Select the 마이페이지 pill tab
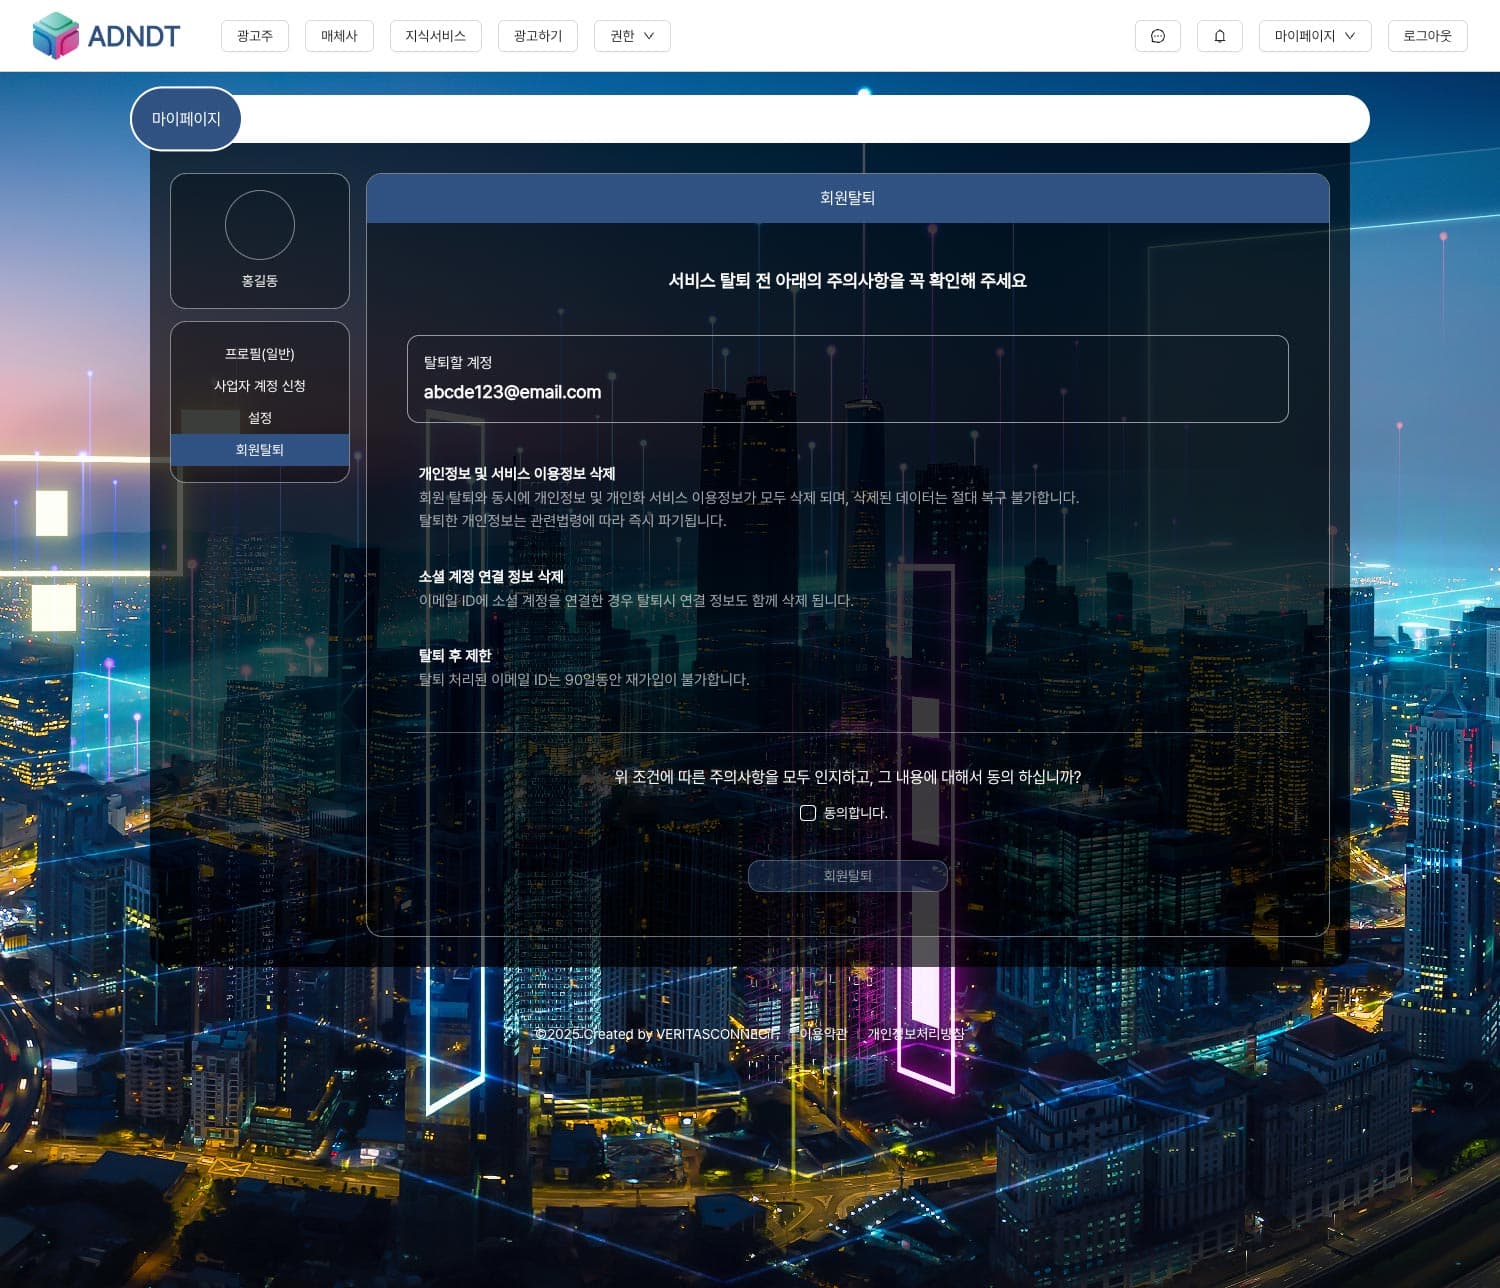The image size is (1500, 1288). tap(186, 119)
